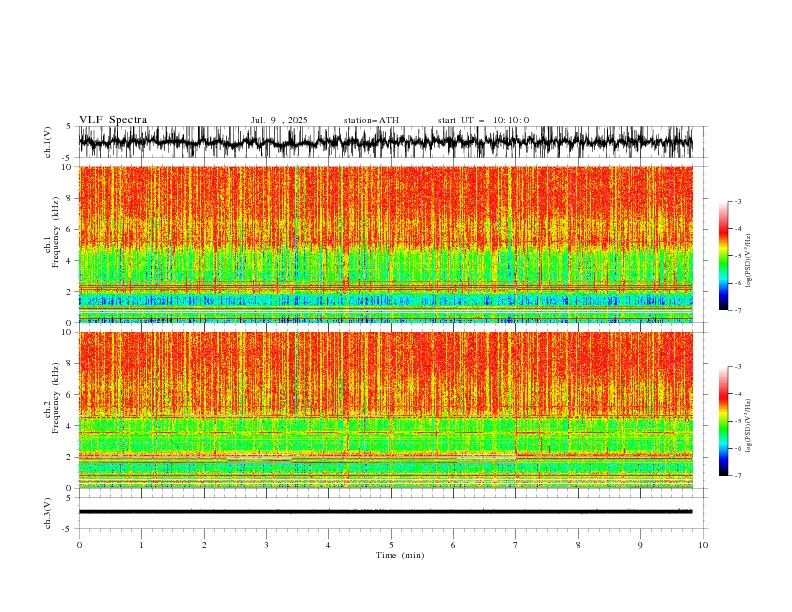Screen dimensions: 792x612
Task: Click the "6" kHz tick on ch.1 spectrogram
Action: [70, 229]
